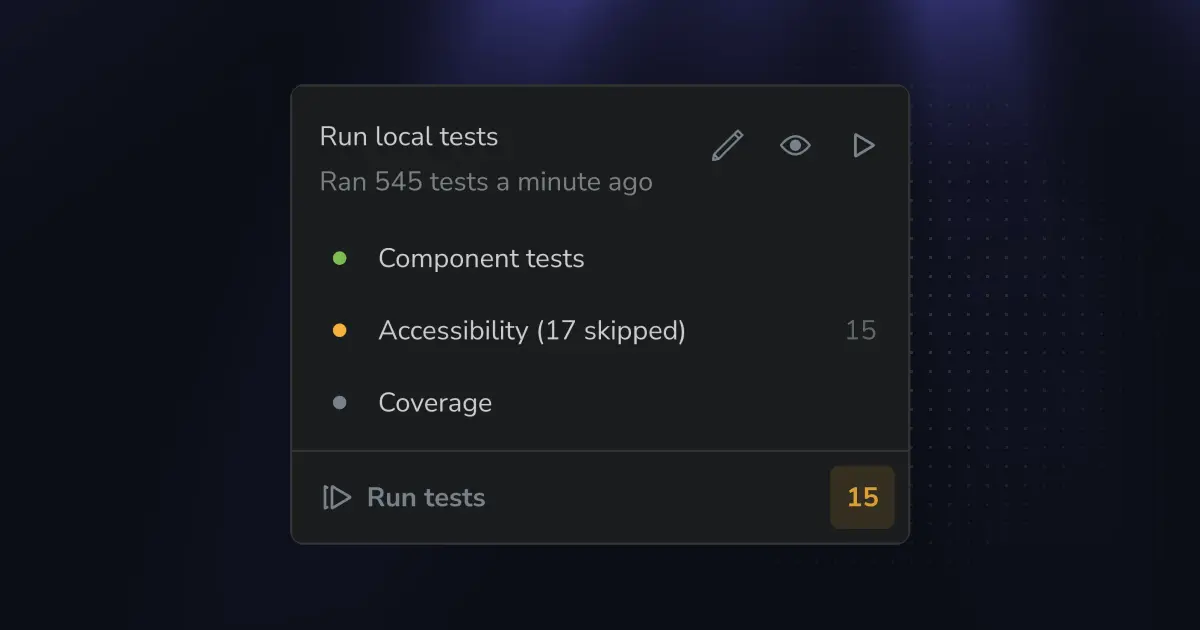Click the pencil edit icon

point(727,146)
